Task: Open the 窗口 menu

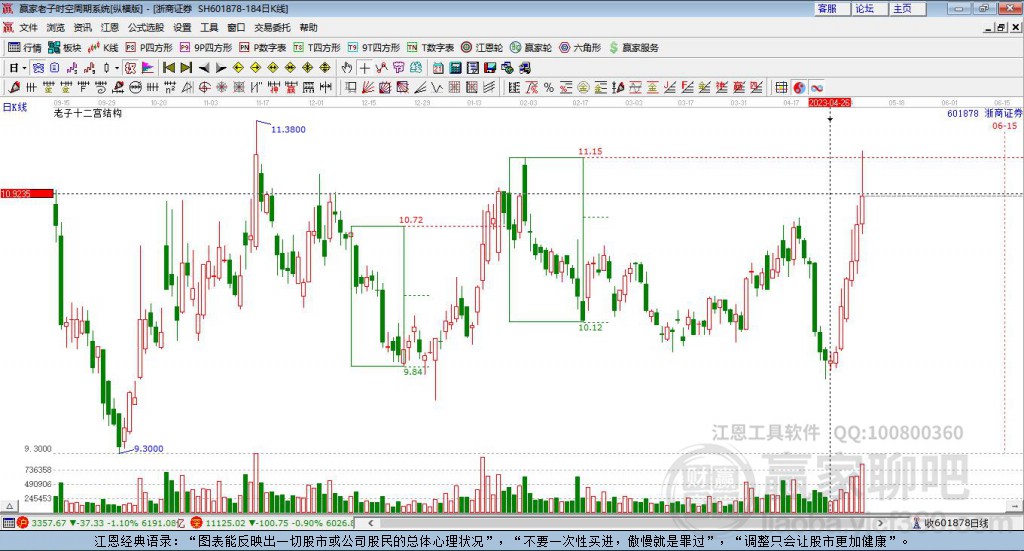Action: tap(236, 27)
